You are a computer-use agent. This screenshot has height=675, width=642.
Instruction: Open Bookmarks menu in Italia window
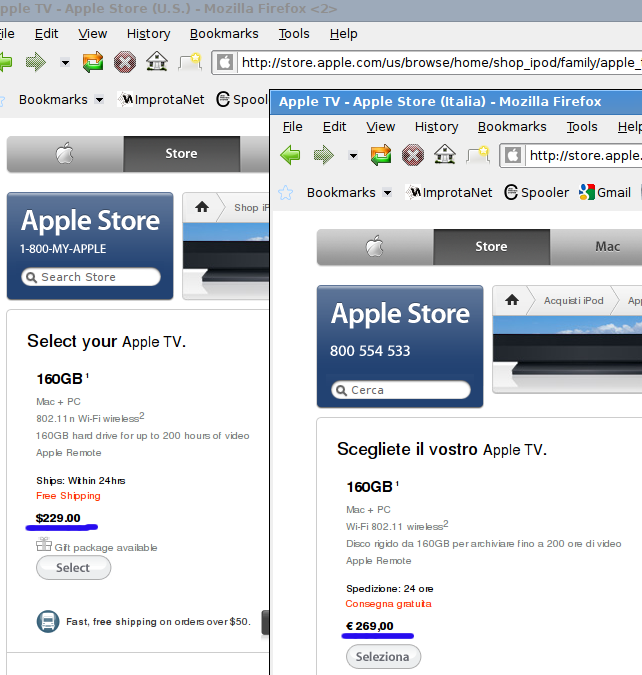[512, 127]
